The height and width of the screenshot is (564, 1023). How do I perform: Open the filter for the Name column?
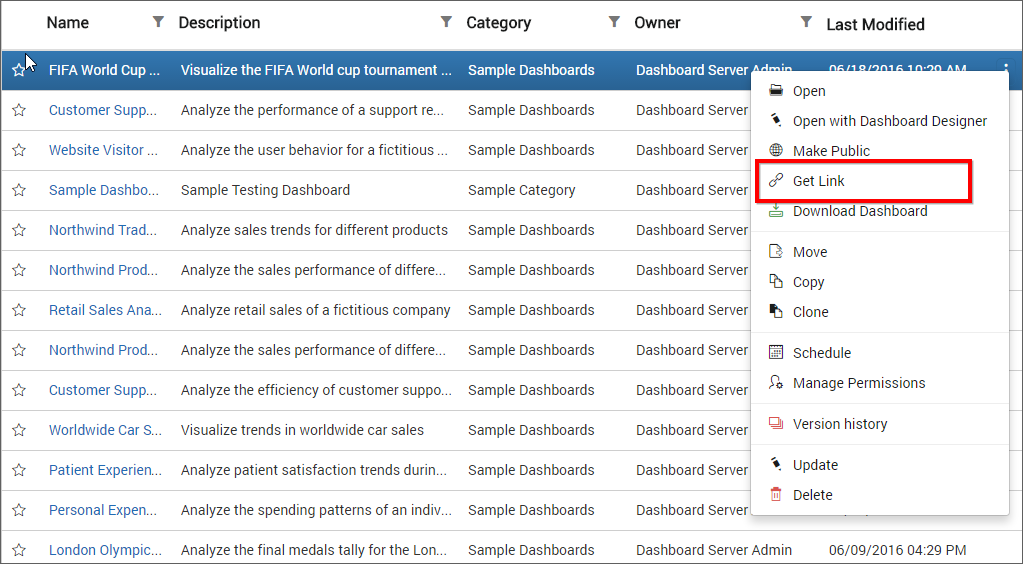(158, 22)
